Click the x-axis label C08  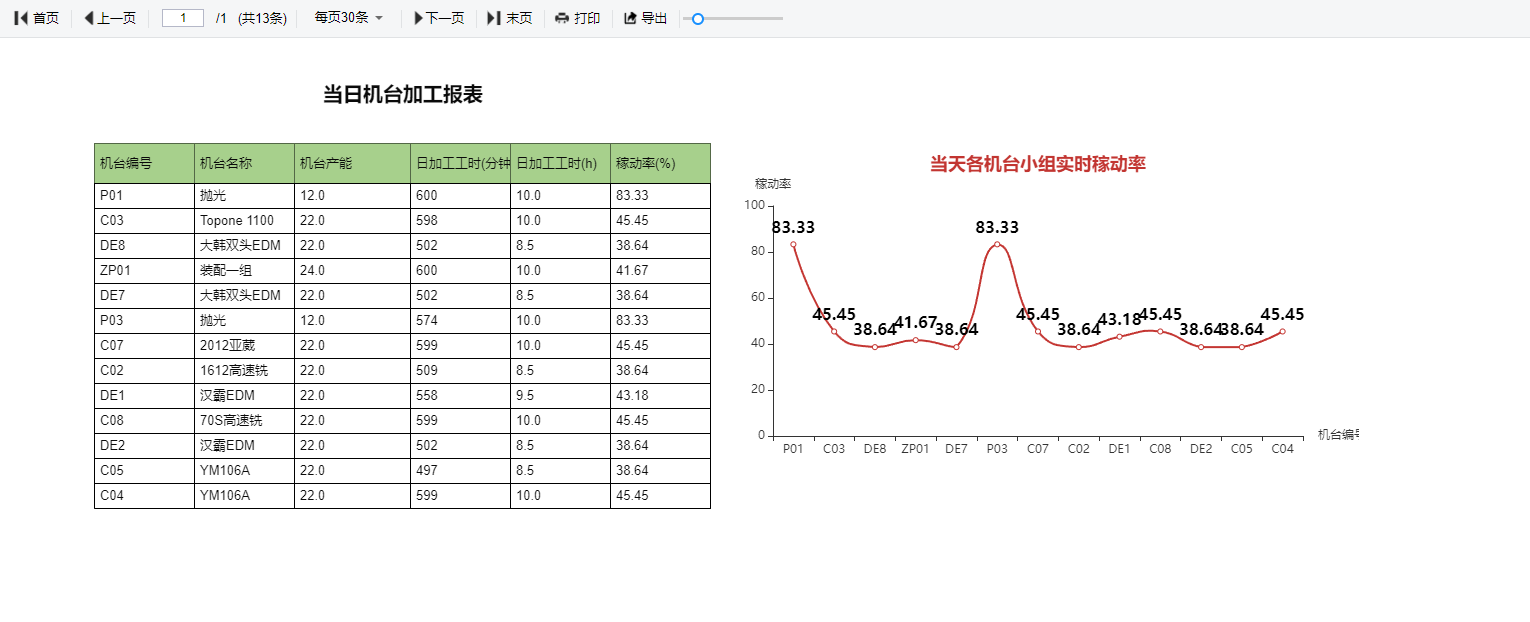coord(1160,449)
